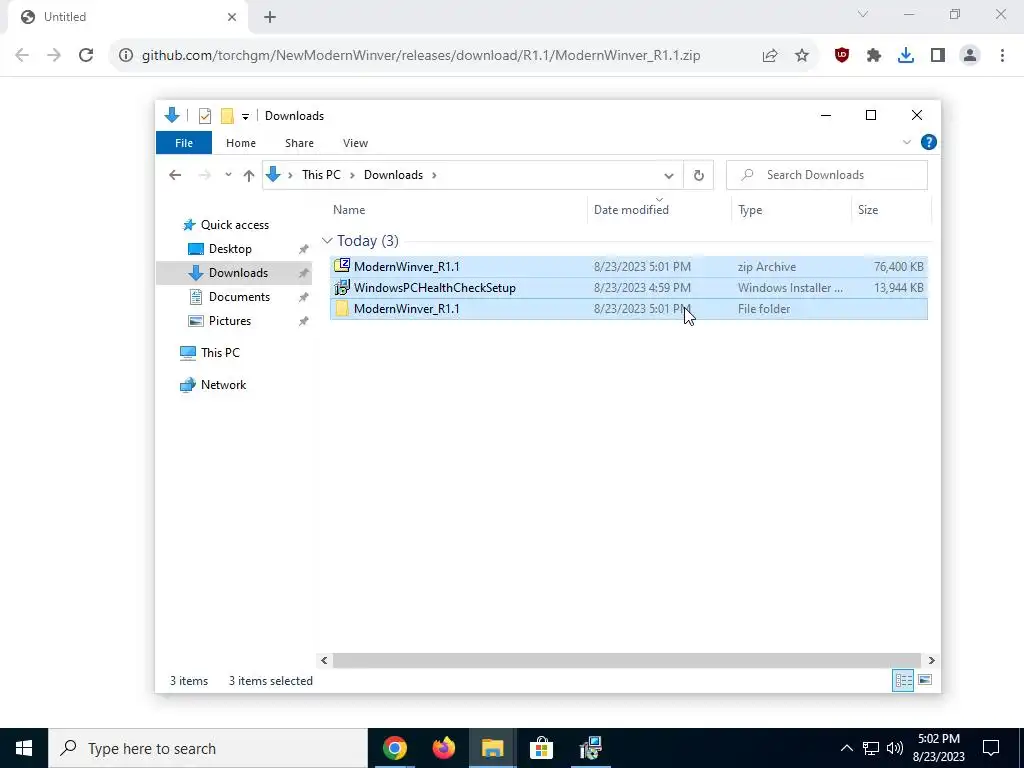The height and width of the screenshot is (768, 1024).
Task: Click New folder icon in Explorer title bar
Action: point(227,116)
